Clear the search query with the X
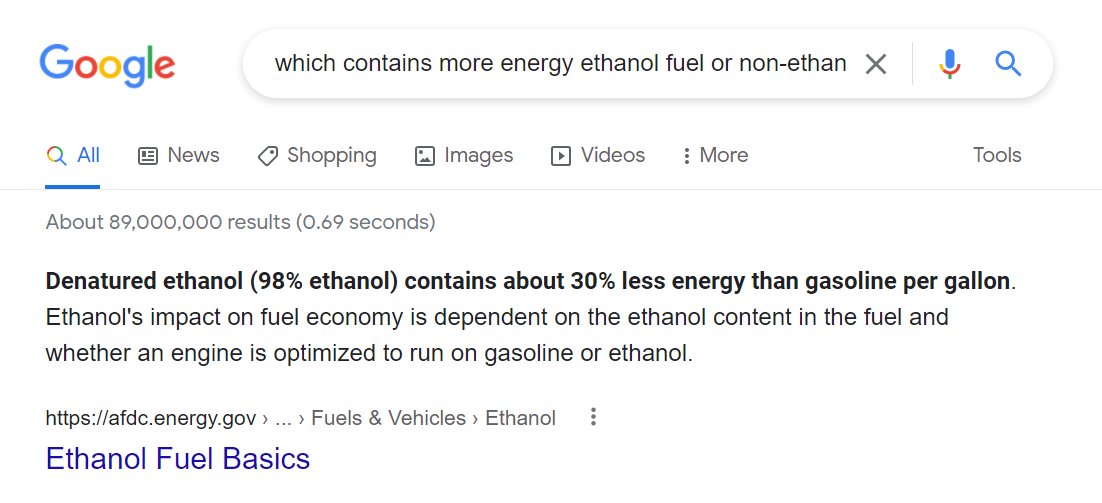 875,65
